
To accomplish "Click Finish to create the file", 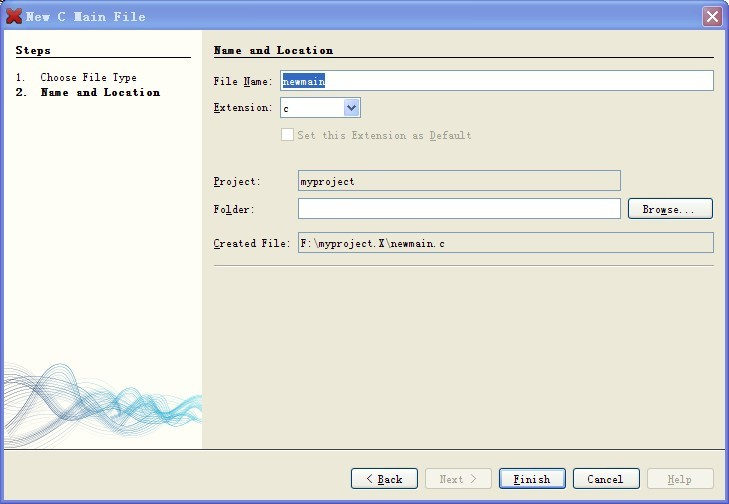I will [532, 478].
